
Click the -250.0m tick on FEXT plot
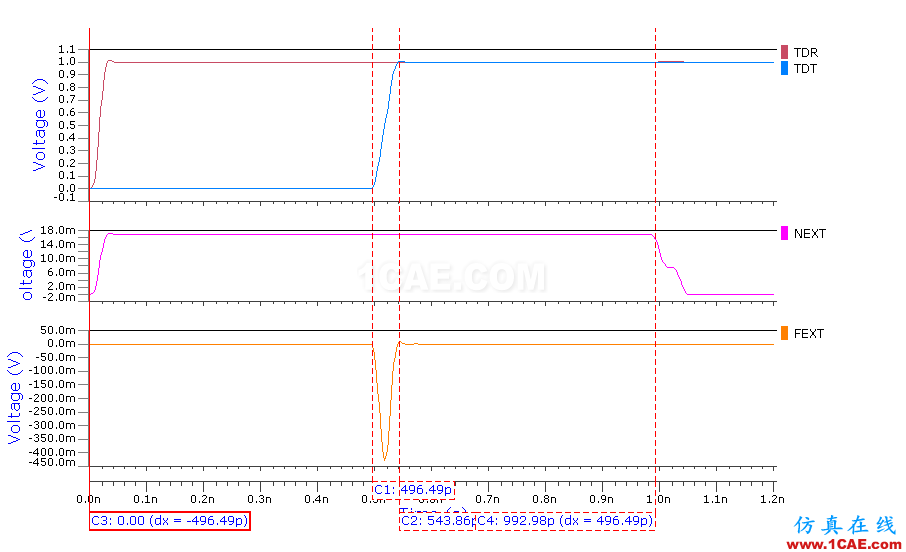53,411
